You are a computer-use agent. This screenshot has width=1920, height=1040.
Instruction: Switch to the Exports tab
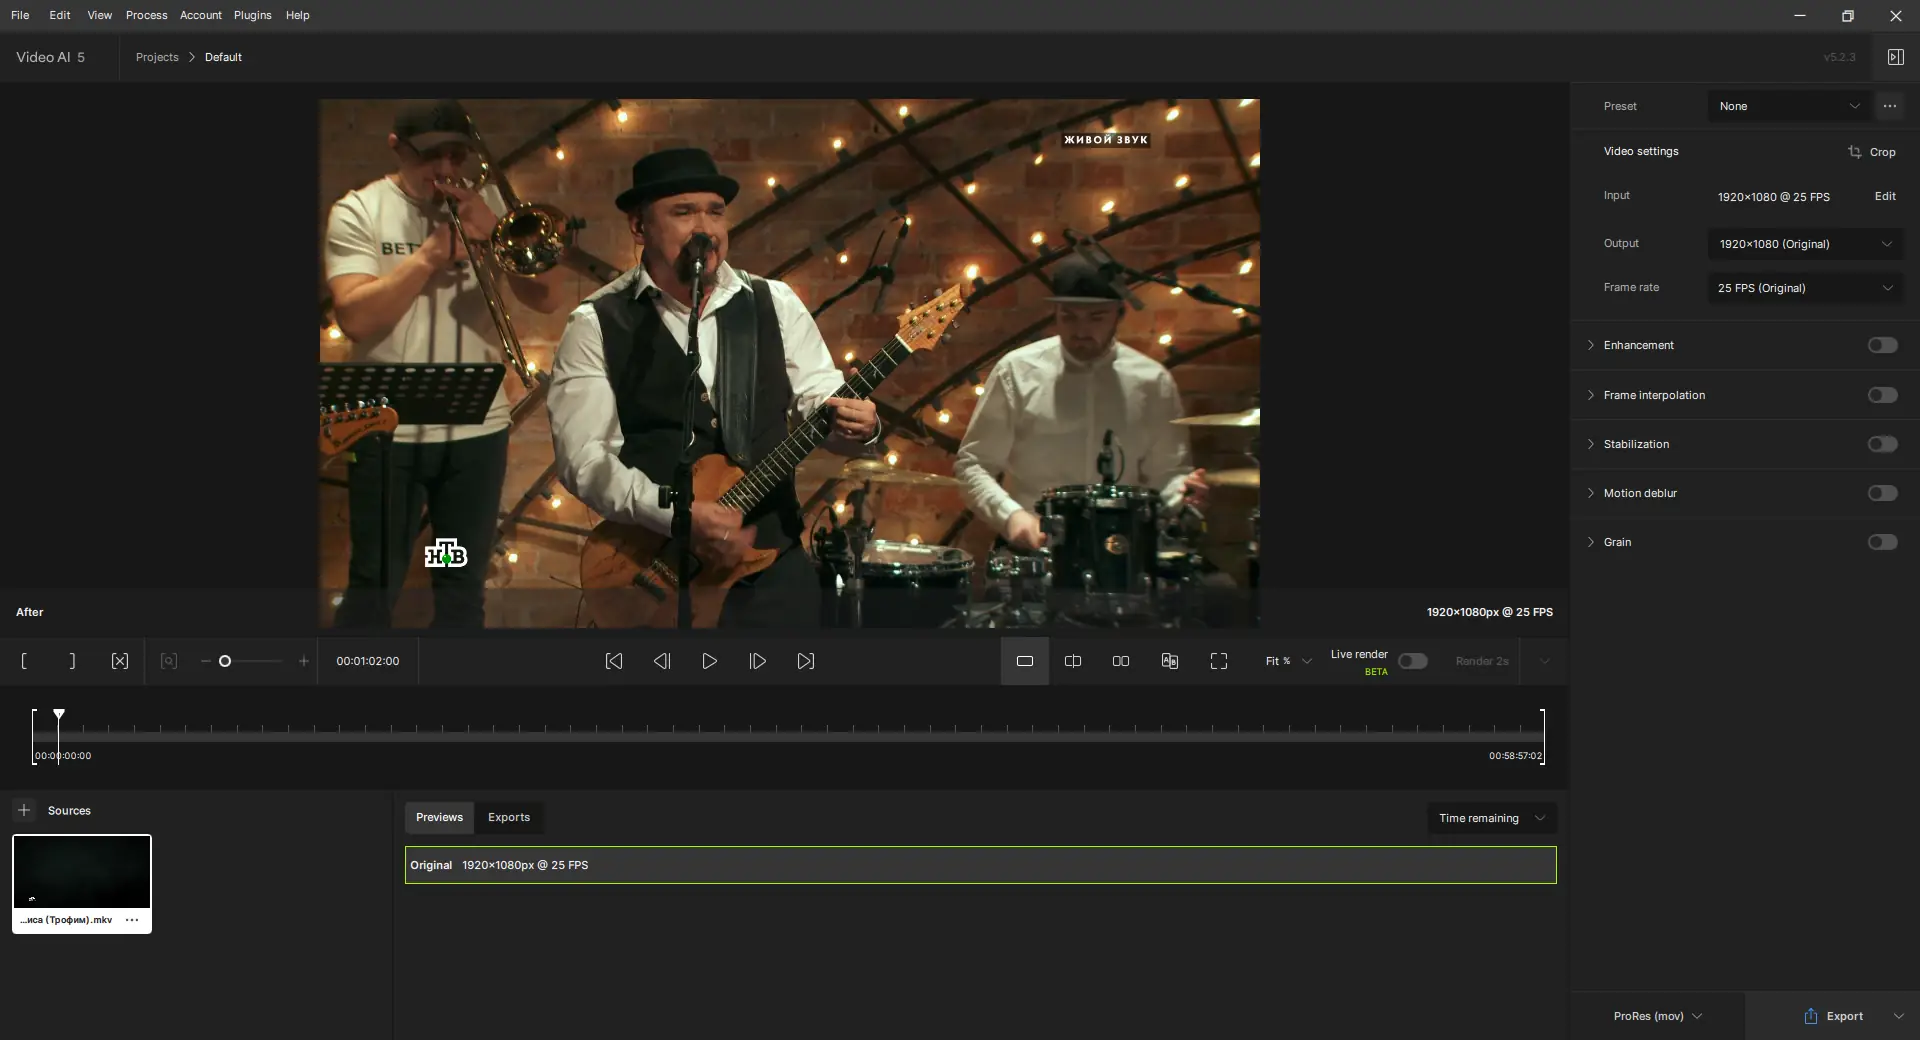pos(509,817)
